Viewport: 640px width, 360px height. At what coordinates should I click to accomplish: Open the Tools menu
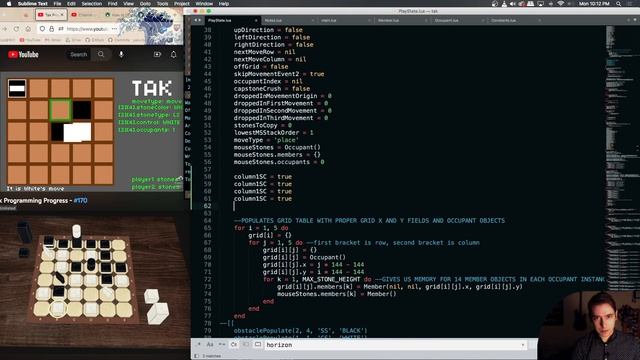coord(162,4)
